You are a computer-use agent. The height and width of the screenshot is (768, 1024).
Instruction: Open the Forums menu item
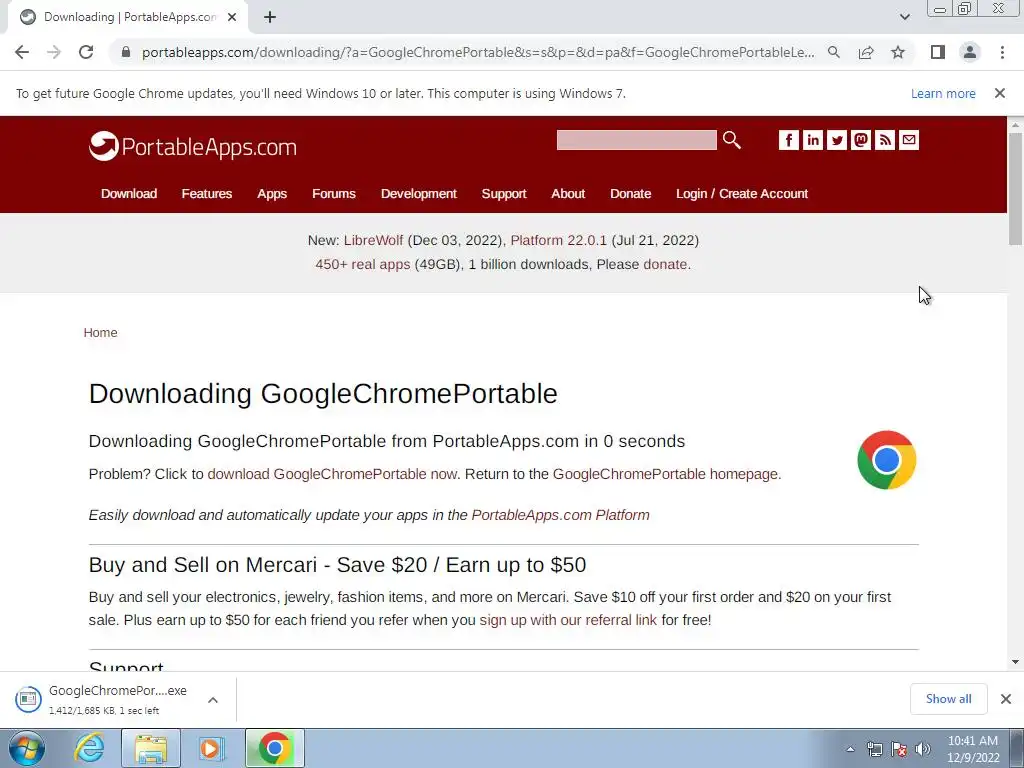click(334, 193)
